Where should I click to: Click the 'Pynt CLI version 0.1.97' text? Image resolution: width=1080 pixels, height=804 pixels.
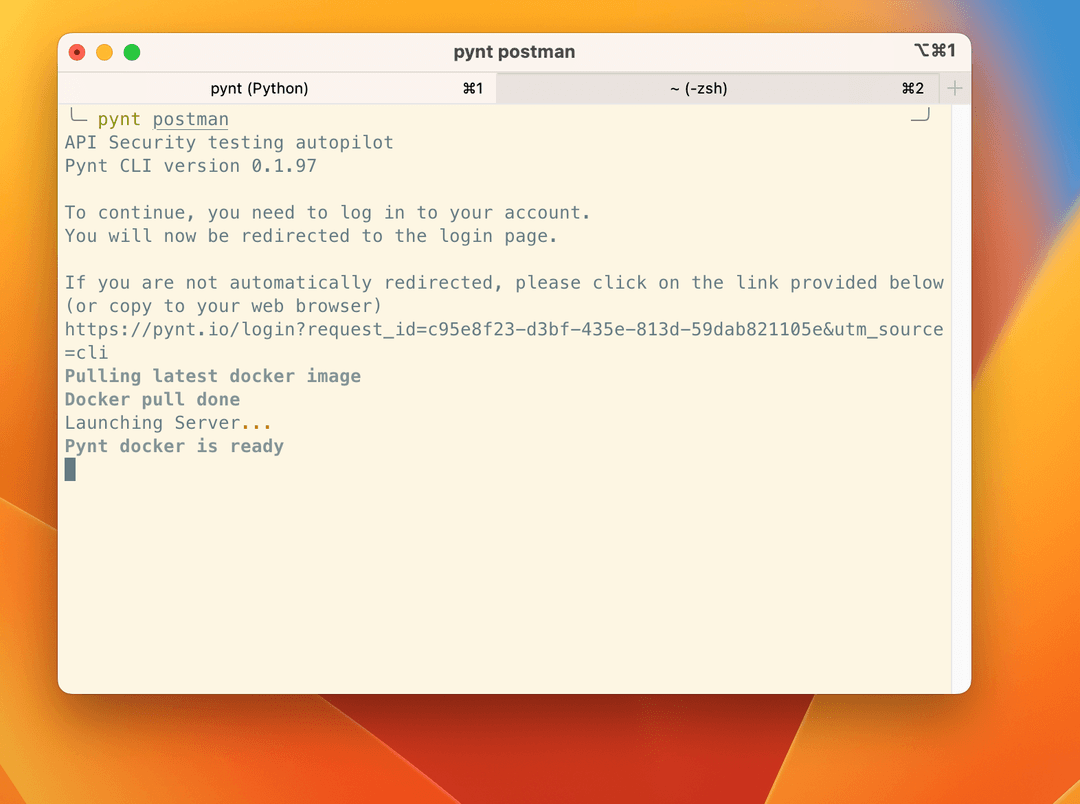[190, 166]
